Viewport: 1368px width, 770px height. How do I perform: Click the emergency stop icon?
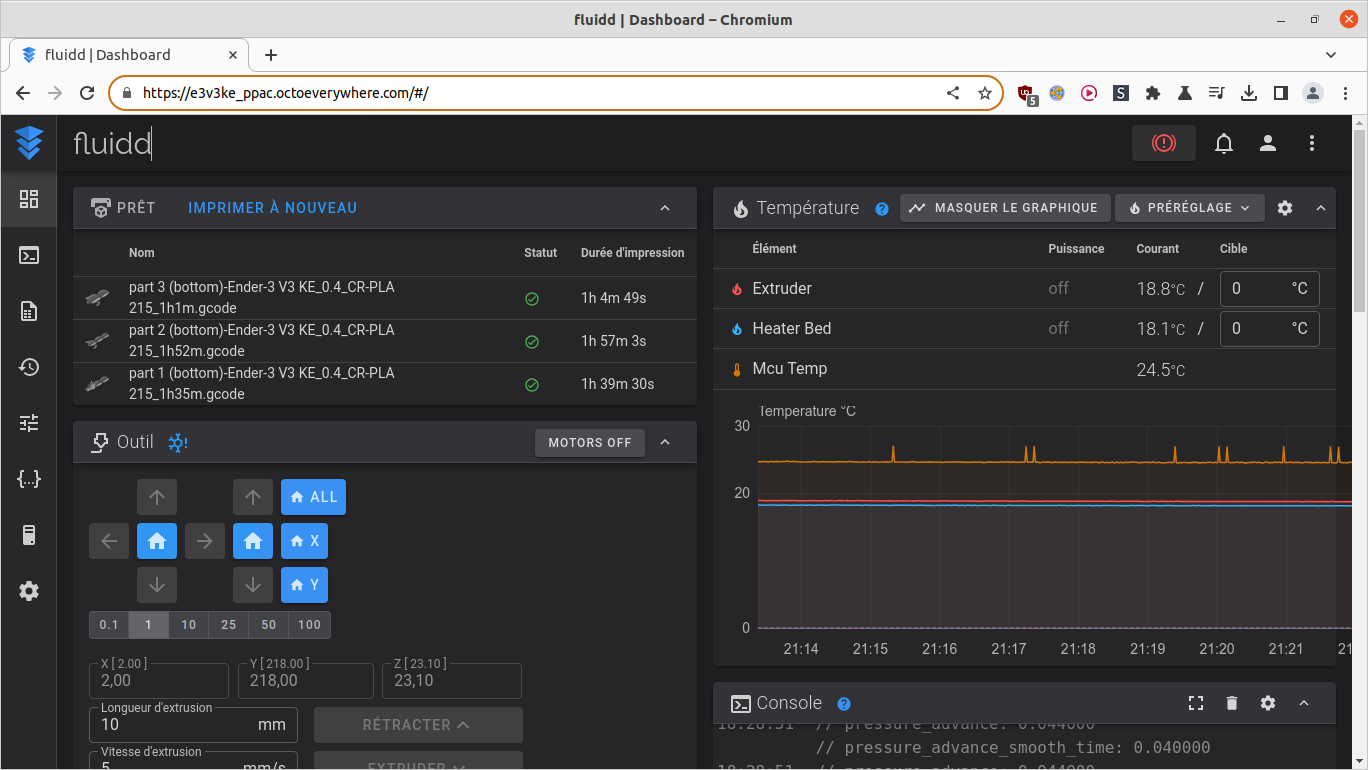click(1163, 143)
